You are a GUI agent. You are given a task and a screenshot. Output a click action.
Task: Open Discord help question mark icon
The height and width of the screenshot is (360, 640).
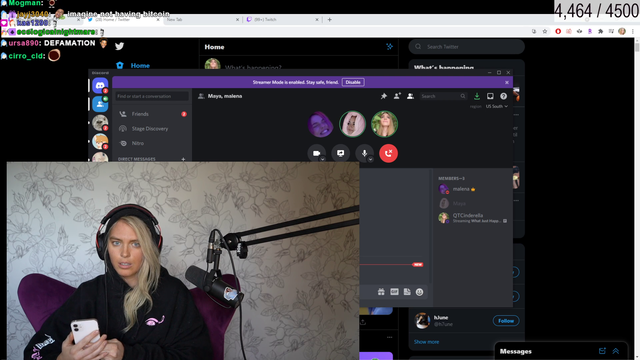[x=503, y=96]
